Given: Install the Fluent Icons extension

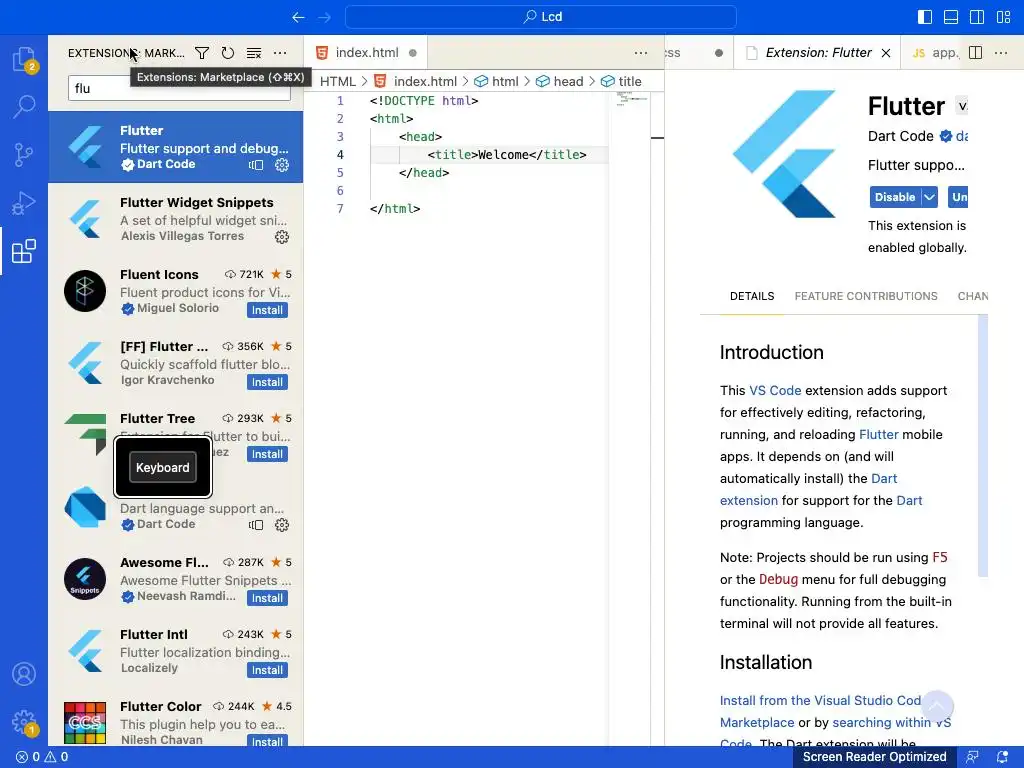Looking at the screenshot, I should pos(267,310).
